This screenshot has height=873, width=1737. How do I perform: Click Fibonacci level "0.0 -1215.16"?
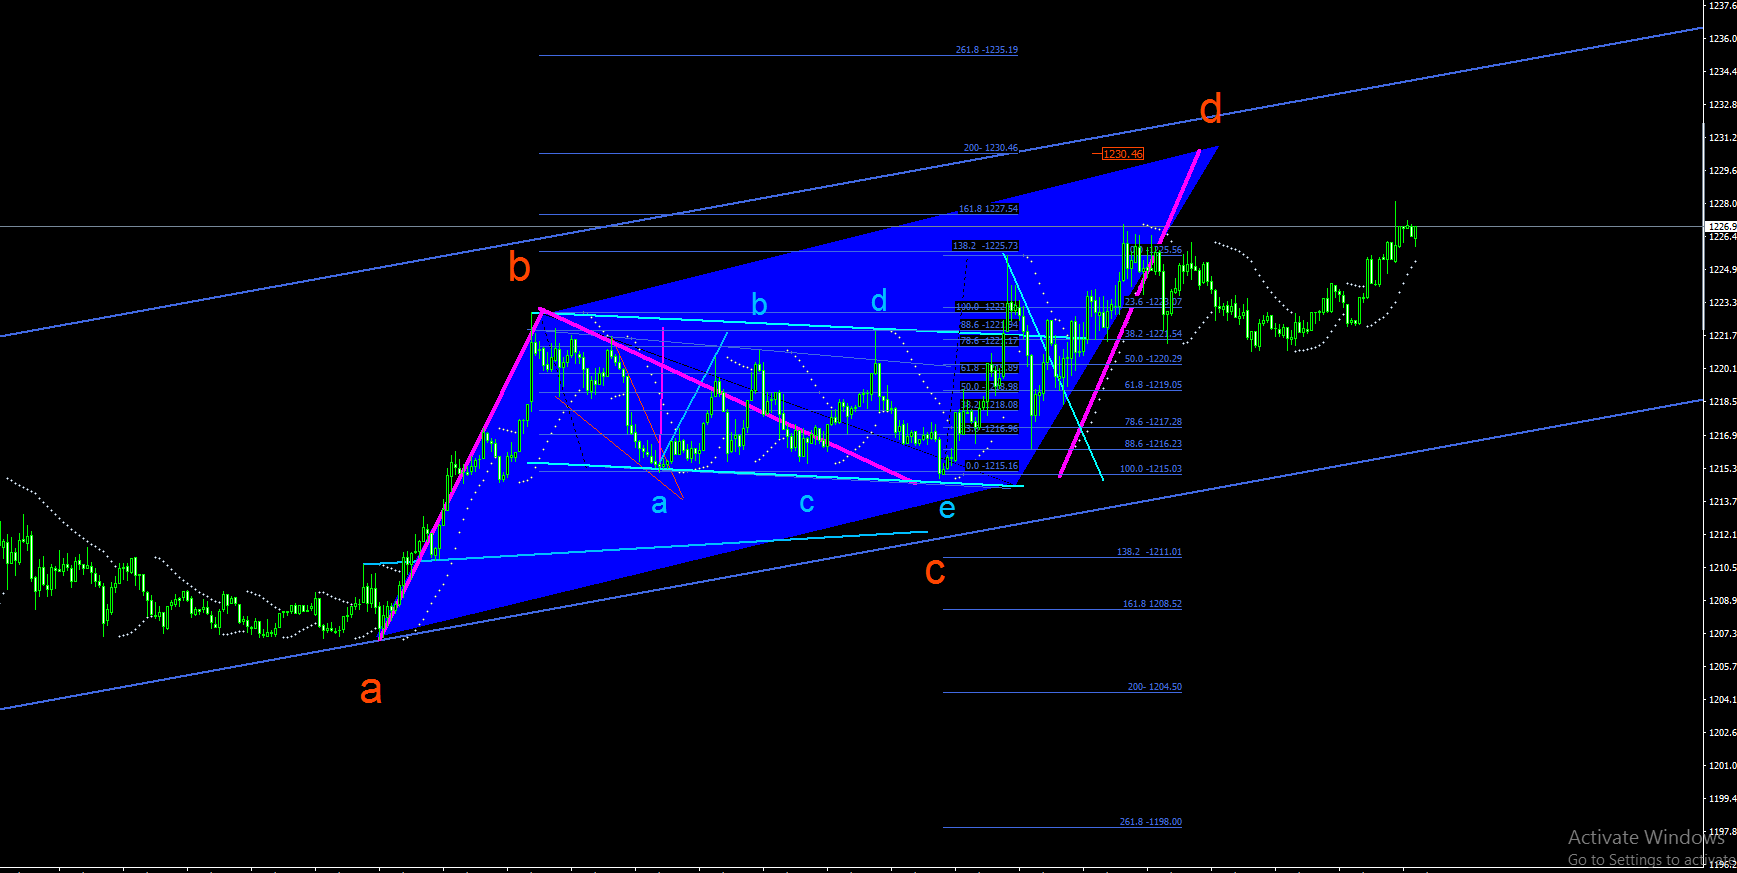(992, 466)
